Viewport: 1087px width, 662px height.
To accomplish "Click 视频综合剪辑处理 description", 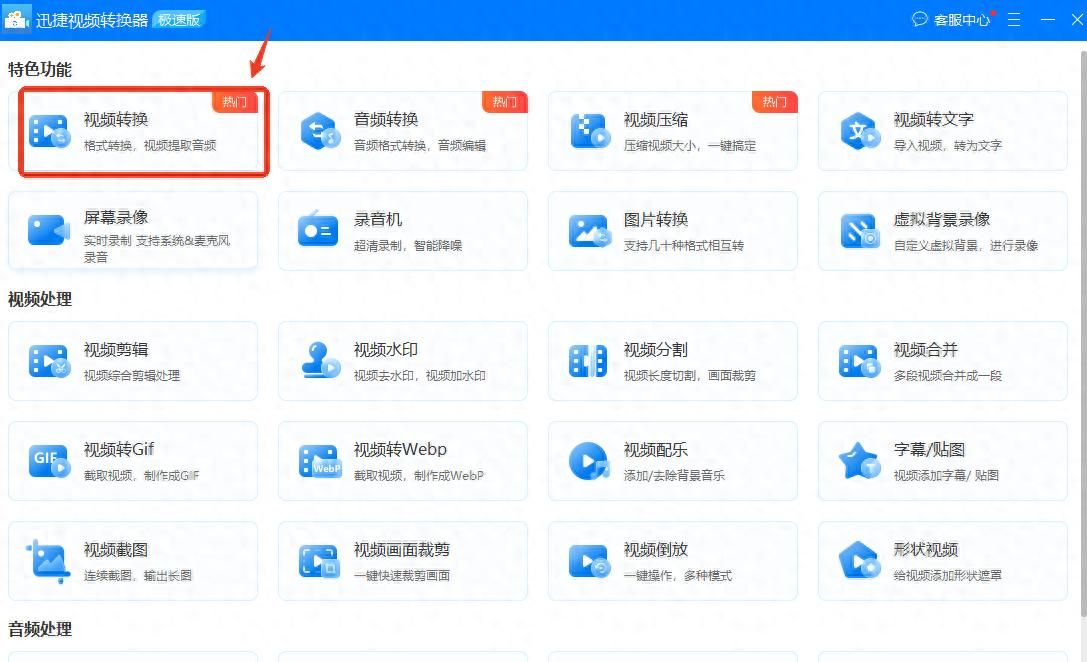I will 132,375.
